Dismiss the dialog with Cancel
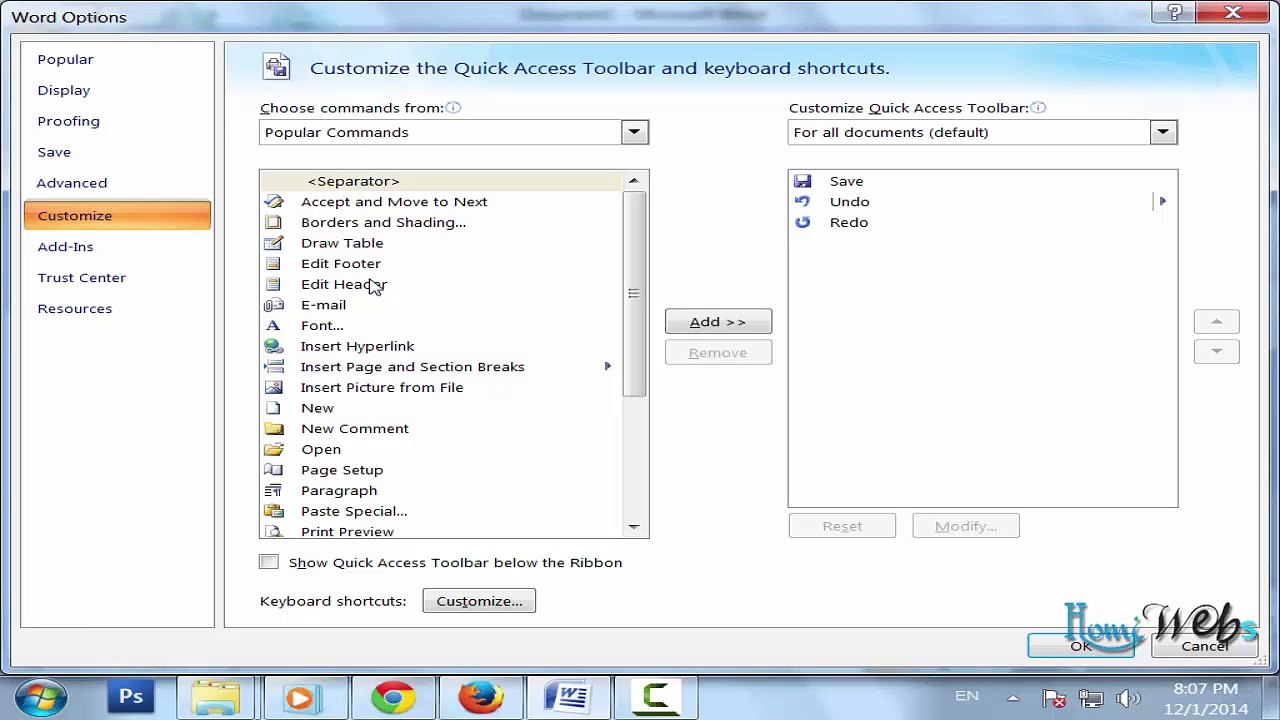 1204,646
